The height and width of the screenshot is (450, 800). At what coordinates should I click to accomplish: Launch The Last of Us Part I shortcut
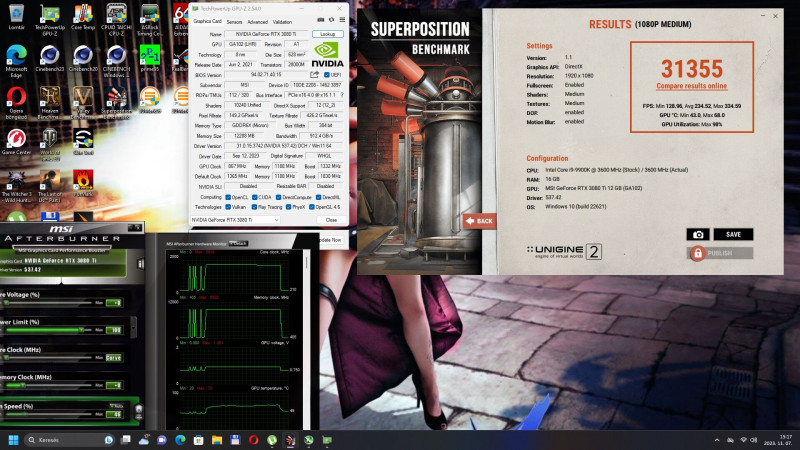tap(49, 186)
